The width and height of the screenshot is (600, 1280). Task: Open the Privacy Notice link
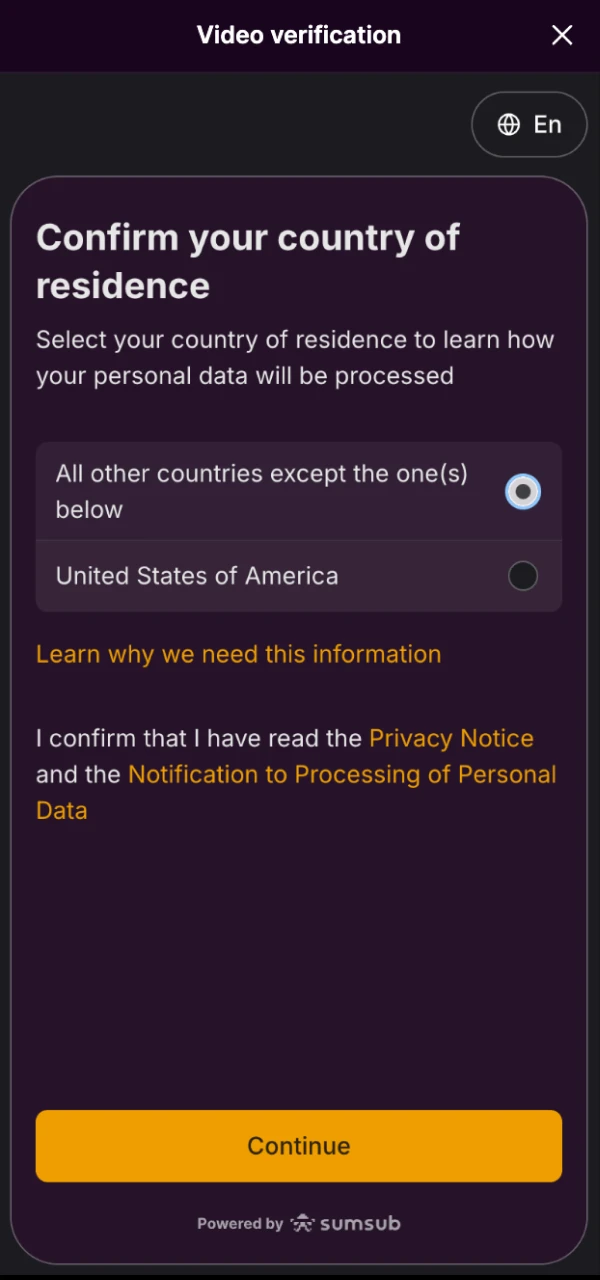450,738
